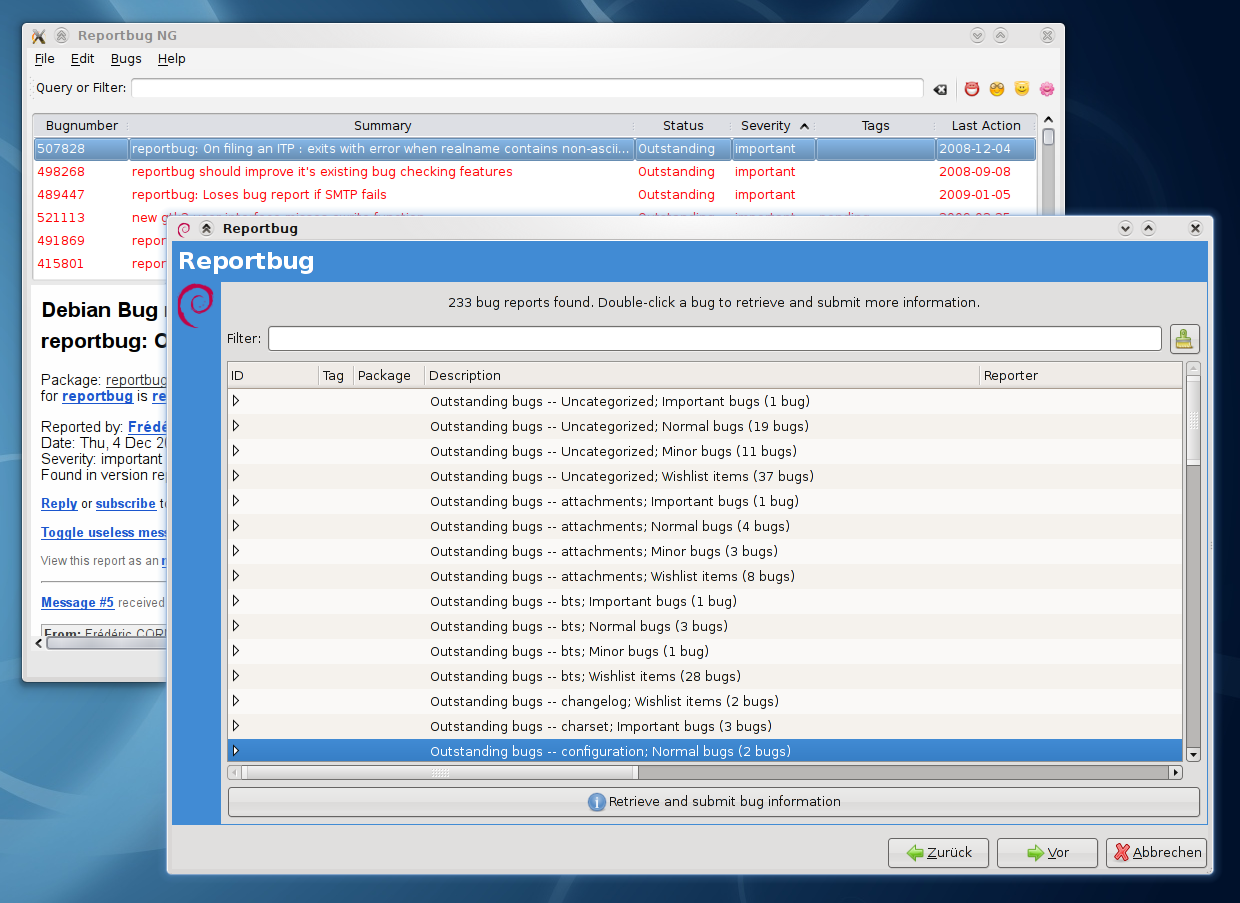Screen dimensions: 1240x903
Task: Click the Summary column header
Action: pyautogui.click(x=382, y=126)
